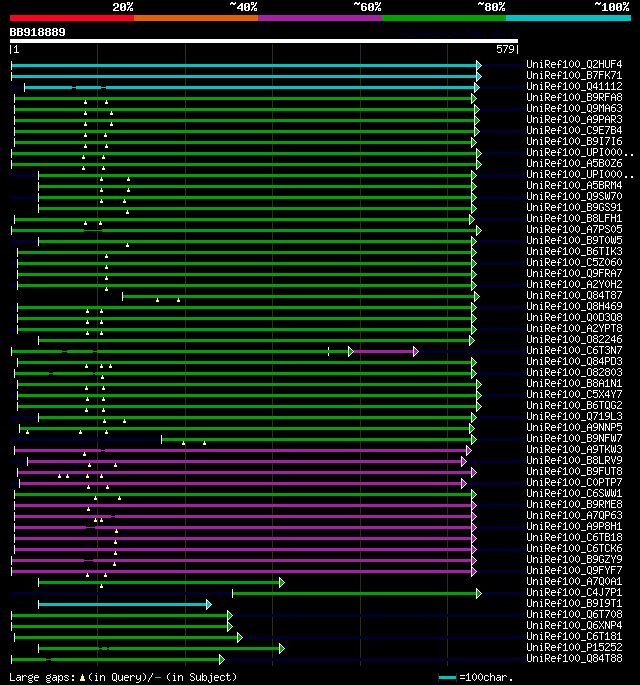
Task: Open the UniRef100_Q9SW70 hit
Action: coord(574,196)
